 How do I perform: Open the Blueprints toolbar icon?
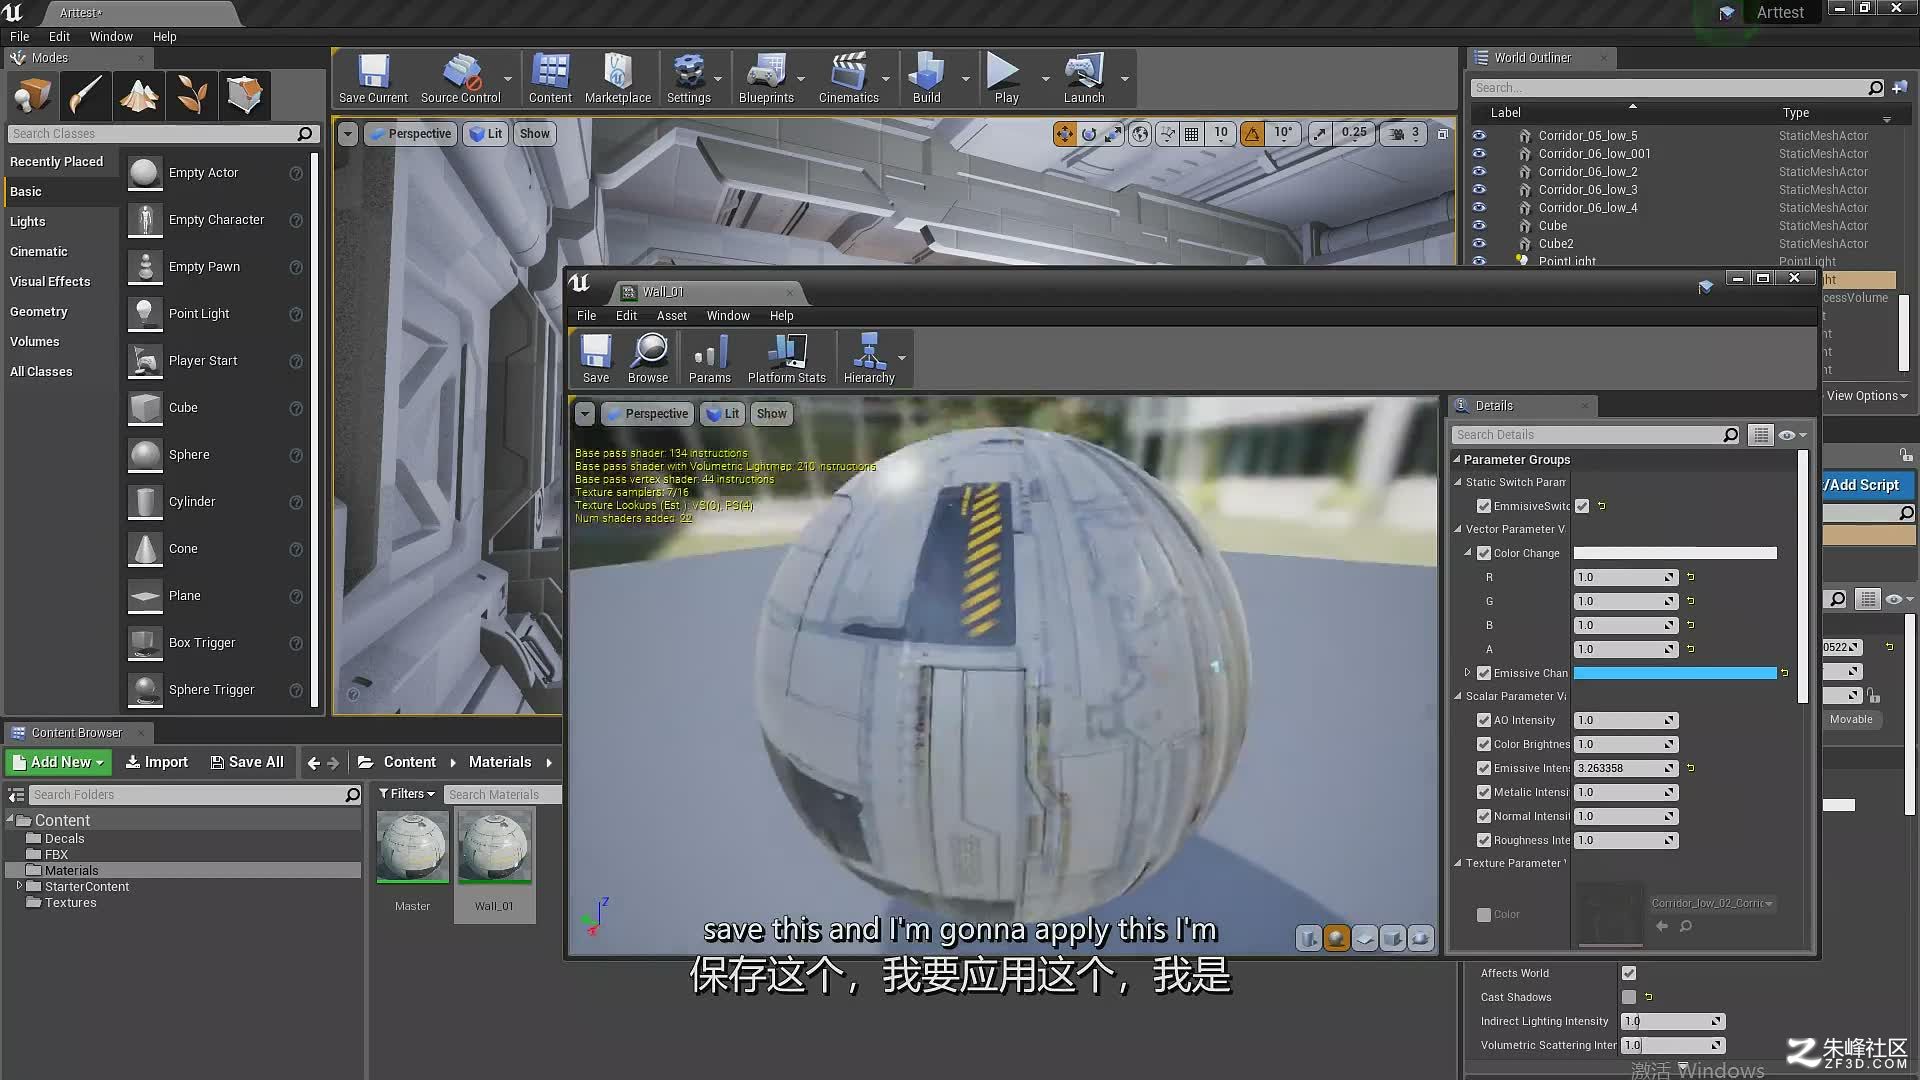[766, 79]
